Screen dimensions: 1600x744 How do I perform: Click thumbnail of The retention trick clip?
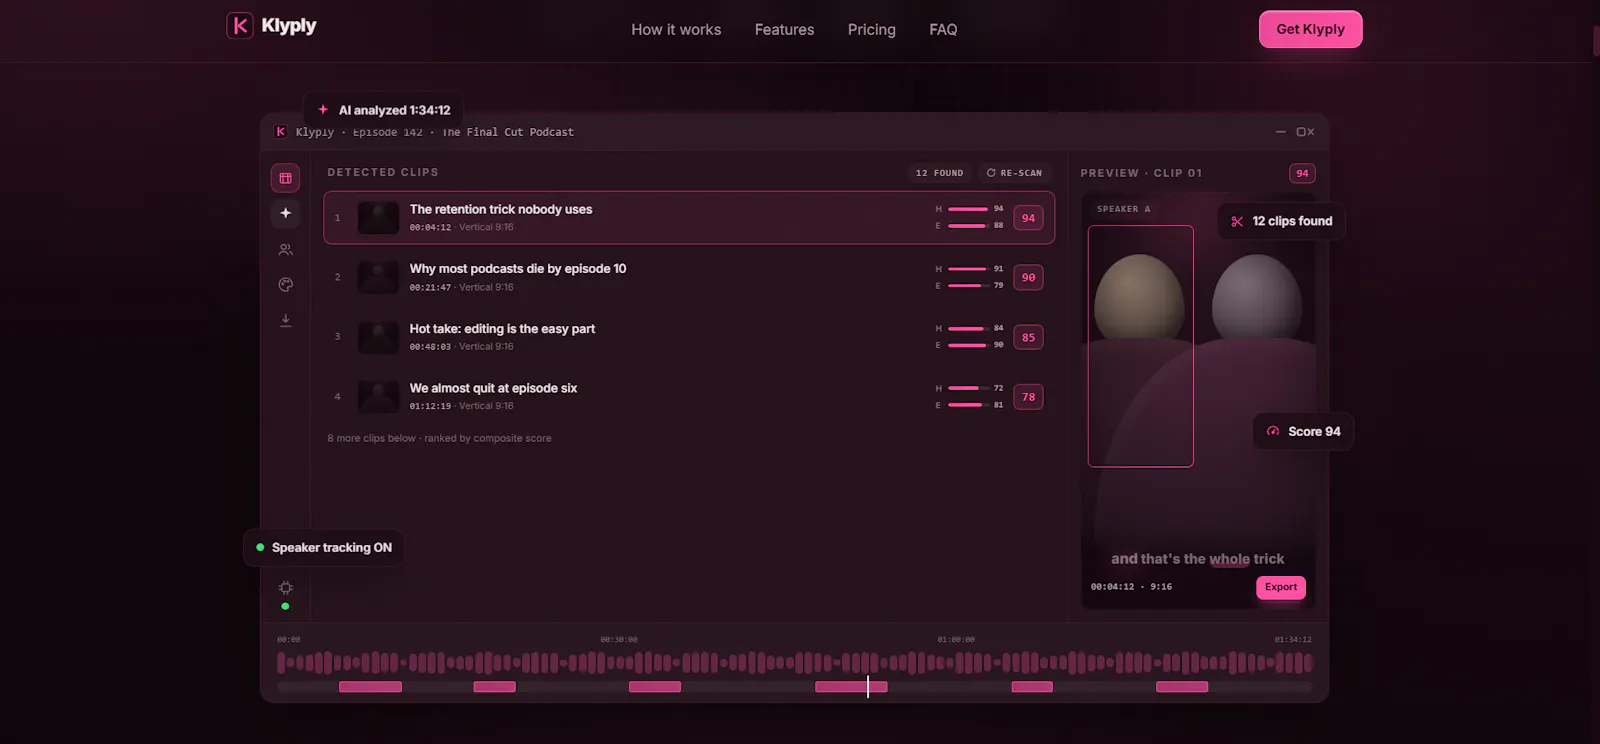click(x=378, y=218)
